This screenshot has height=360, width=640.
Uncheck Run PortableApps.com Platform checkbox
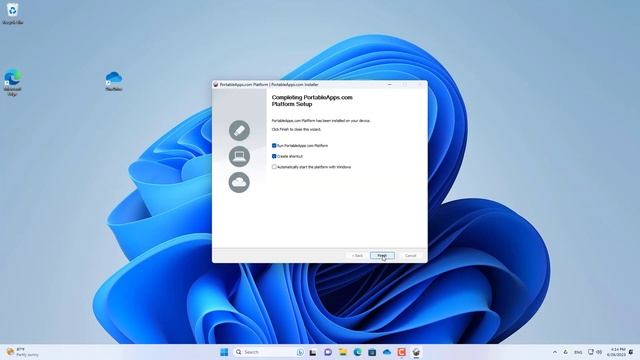pyautogui.click(x=274, y=145)
